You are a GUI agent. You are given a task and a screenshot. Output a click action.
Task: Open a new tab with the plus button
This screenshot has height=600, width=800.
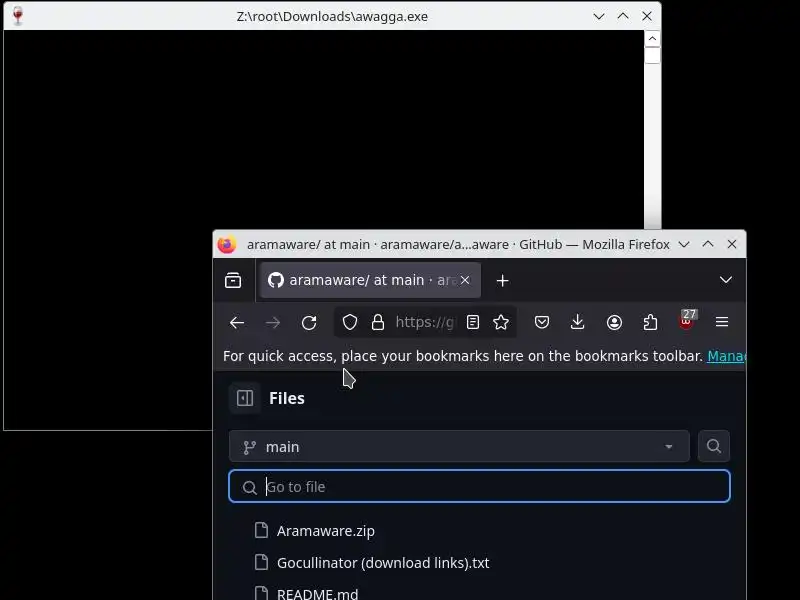[x=503, y=281]
